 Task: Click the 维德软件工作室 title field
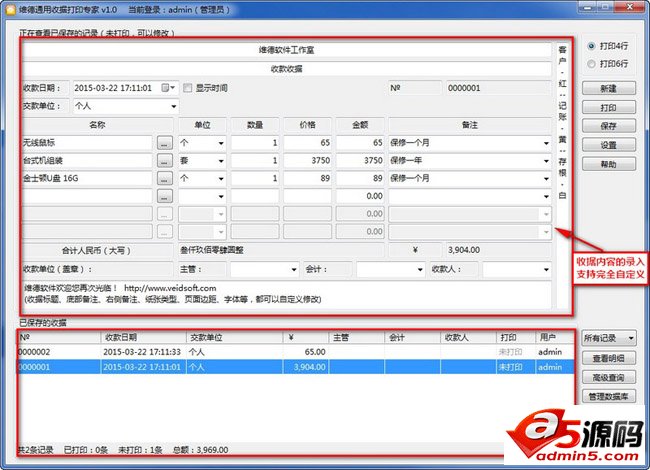coord(286,50)
